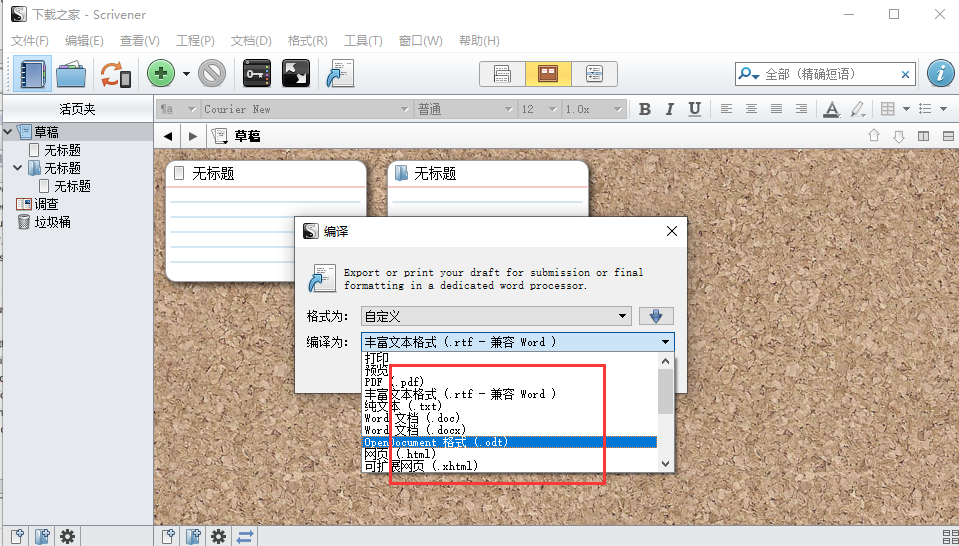Center align text
Screen dimensions: 959x546
(751, 109)
